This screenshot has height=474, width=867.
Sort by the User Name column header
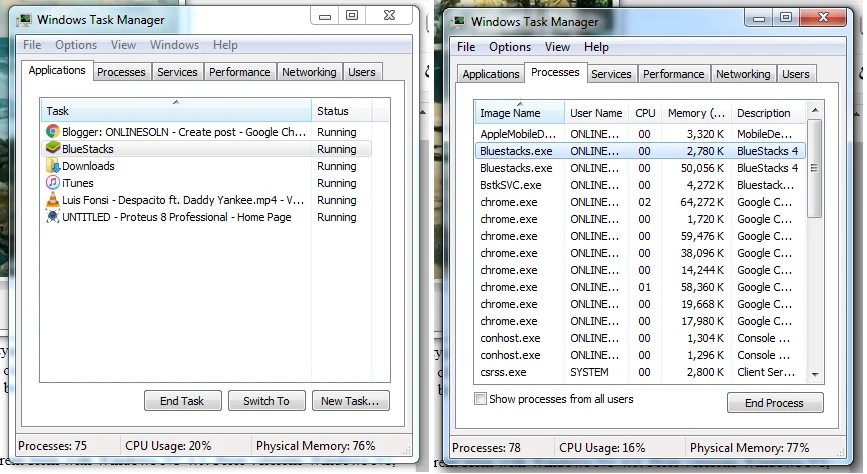pyautogui.click(x=596, y=113)
